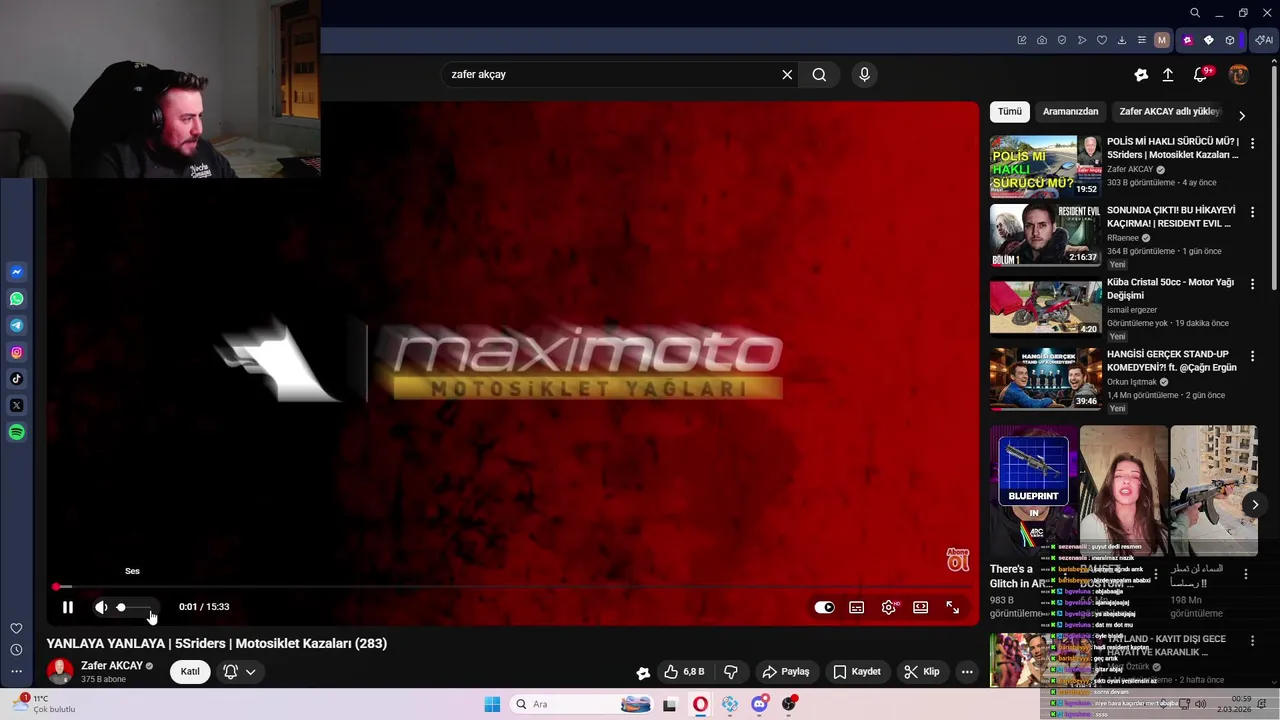1280x720 pixels.
Task: Open the sidebar three-dots settings
Action: pos(16,671)
